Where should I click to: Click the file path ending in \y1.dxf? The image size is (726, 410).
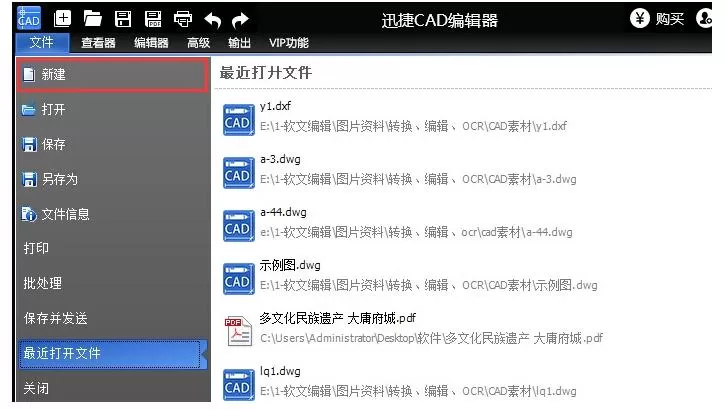[x=413, y=126]
